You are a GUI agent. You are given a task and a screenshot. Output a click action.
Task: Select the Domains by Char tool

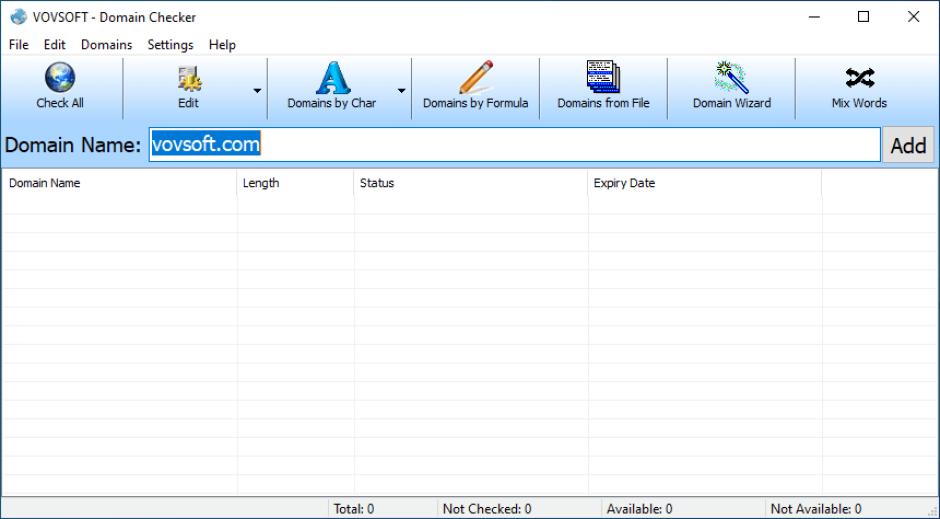(x=332, y=87)
